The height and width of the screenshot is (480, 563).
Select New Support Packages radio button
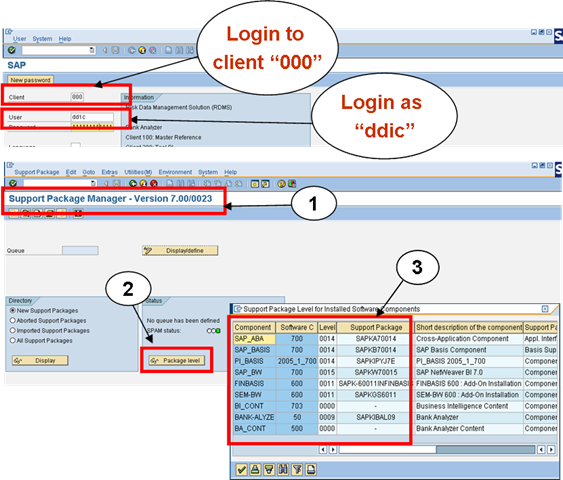coord(13,310)
